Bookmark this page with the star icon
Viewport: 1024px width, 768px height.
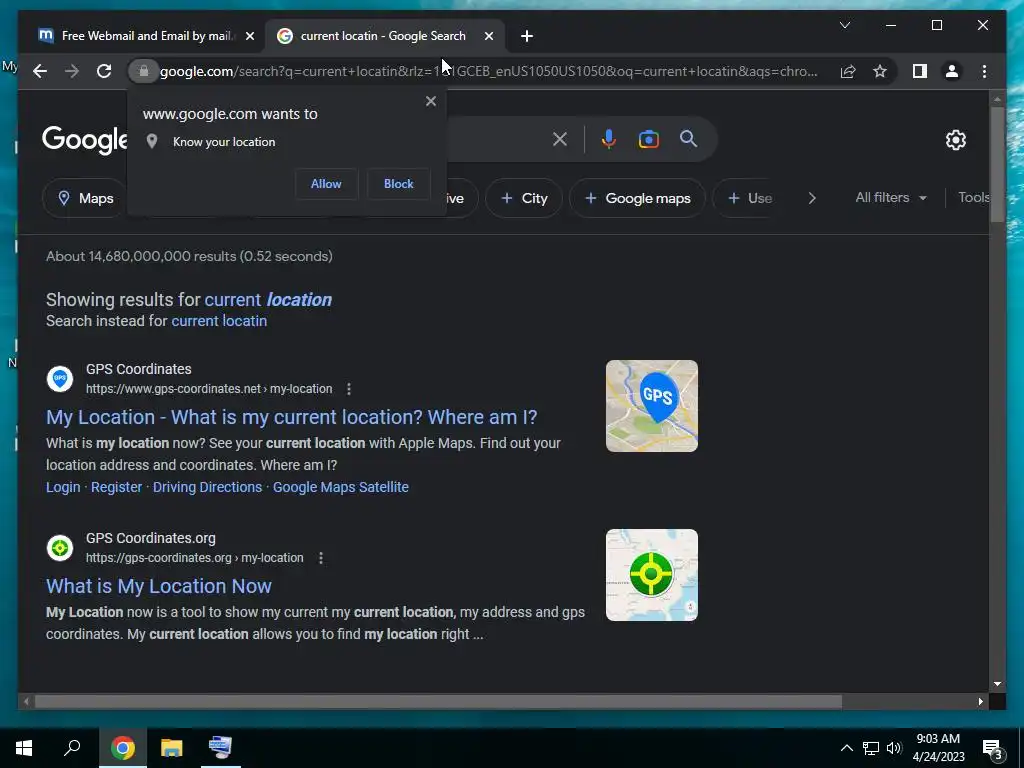tap(880, 71)
